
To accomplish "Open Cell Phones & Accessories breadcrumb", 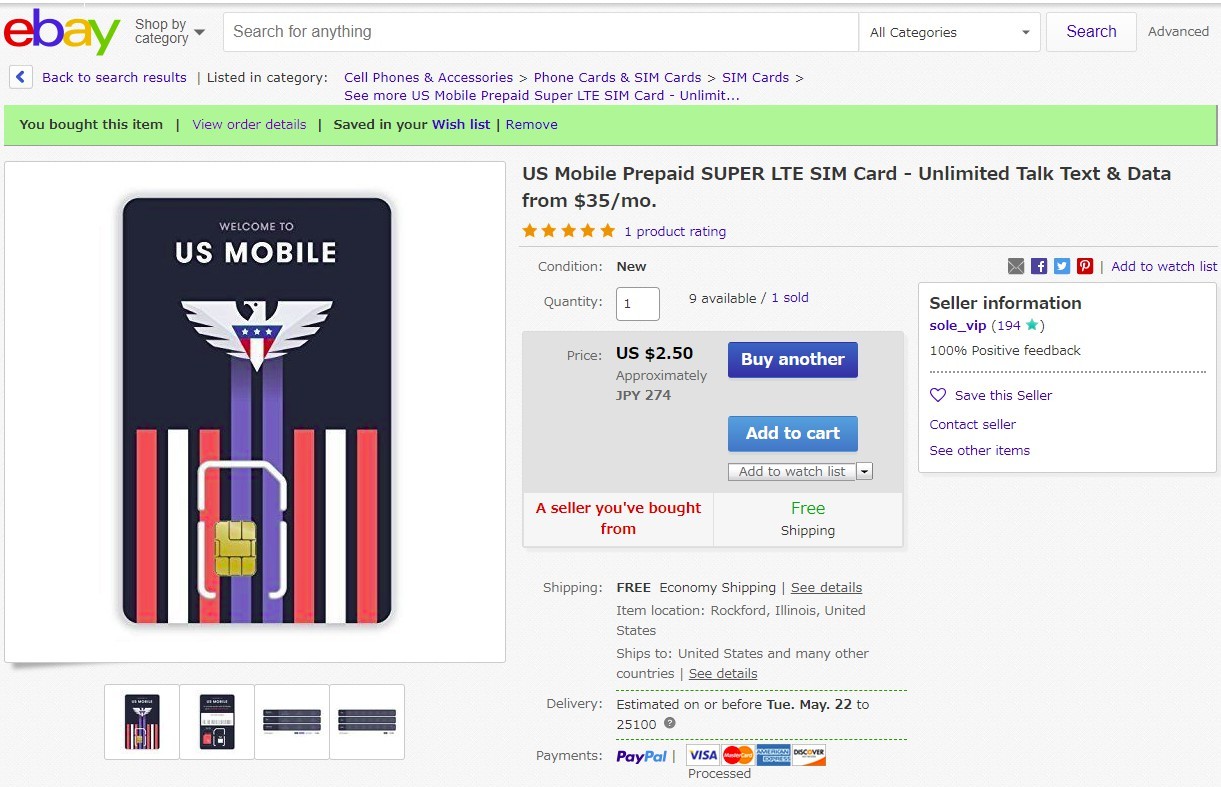I will tap(428, 77).
